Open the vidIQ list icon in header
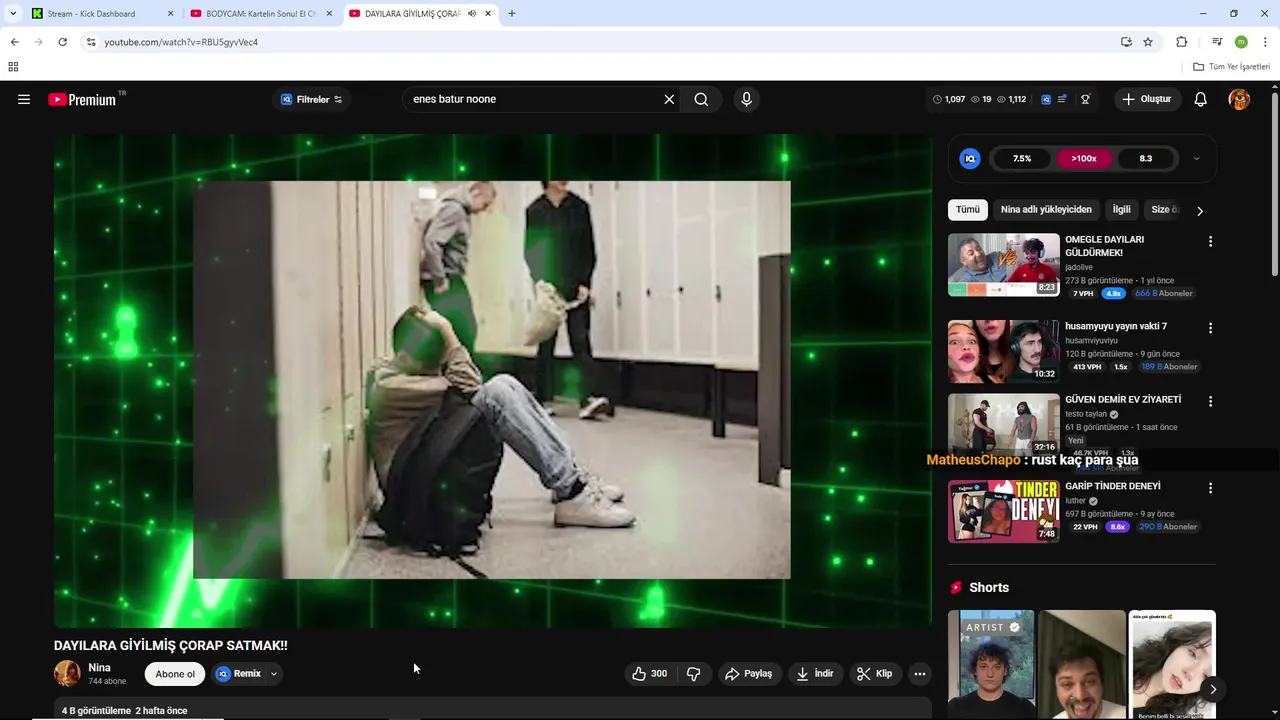Image resolution: width=1280 pixels, height=720 pixels. [x=1062, y=99]
